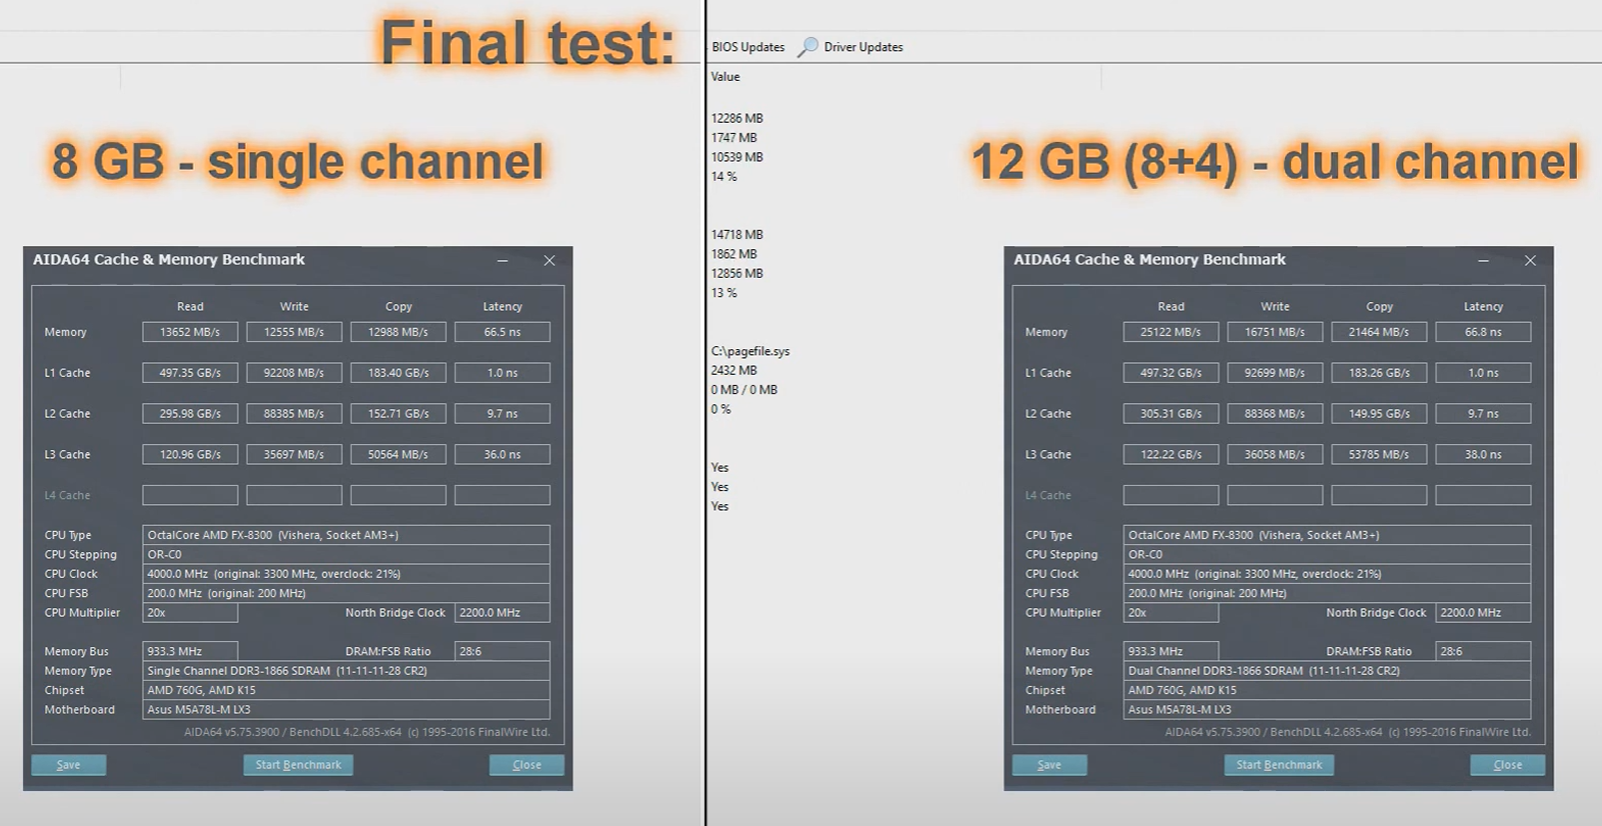Select the 497.32 GB/s L1 read value
This screenshot has height=826, width=1602.
point(1171,373)
